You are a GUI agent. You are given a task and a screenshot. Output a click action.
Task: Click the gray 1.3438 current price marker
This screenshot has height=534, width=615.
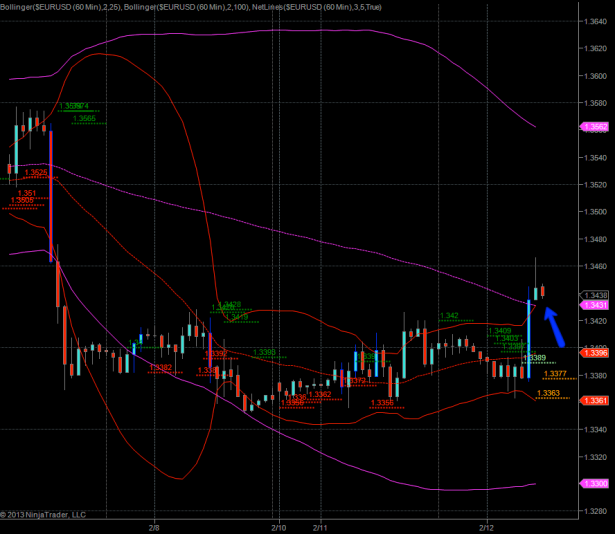595,295
